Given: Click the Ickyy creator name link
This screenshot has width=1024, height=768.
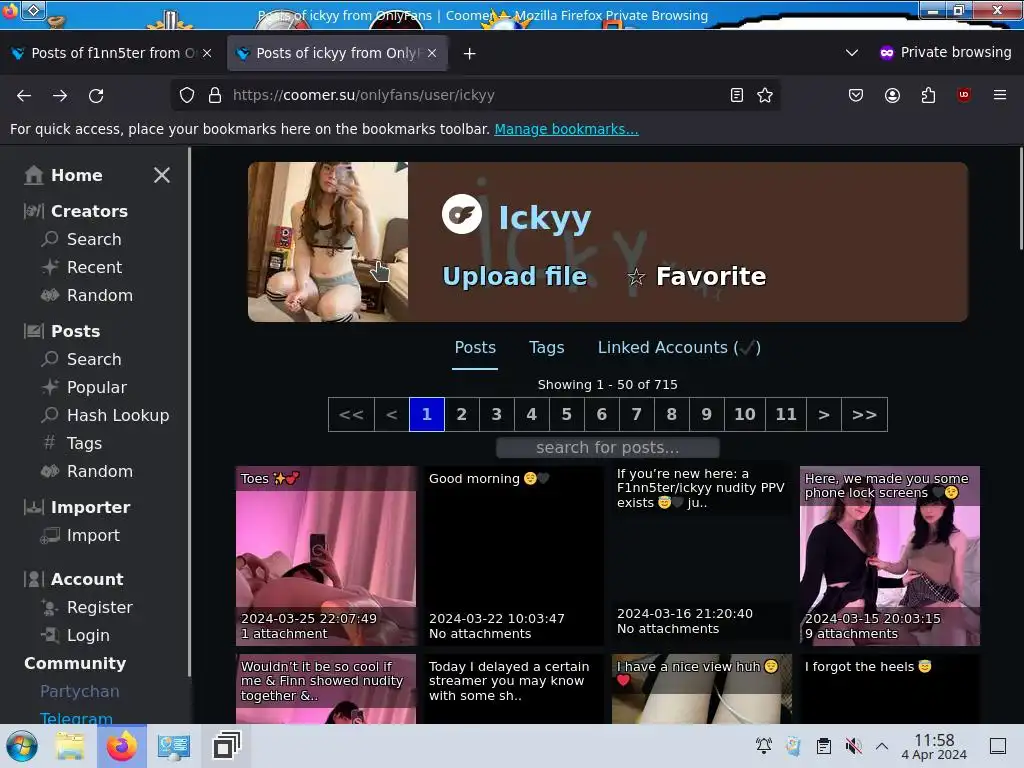Looking at the screenshot, I should (x=545, y=217).
